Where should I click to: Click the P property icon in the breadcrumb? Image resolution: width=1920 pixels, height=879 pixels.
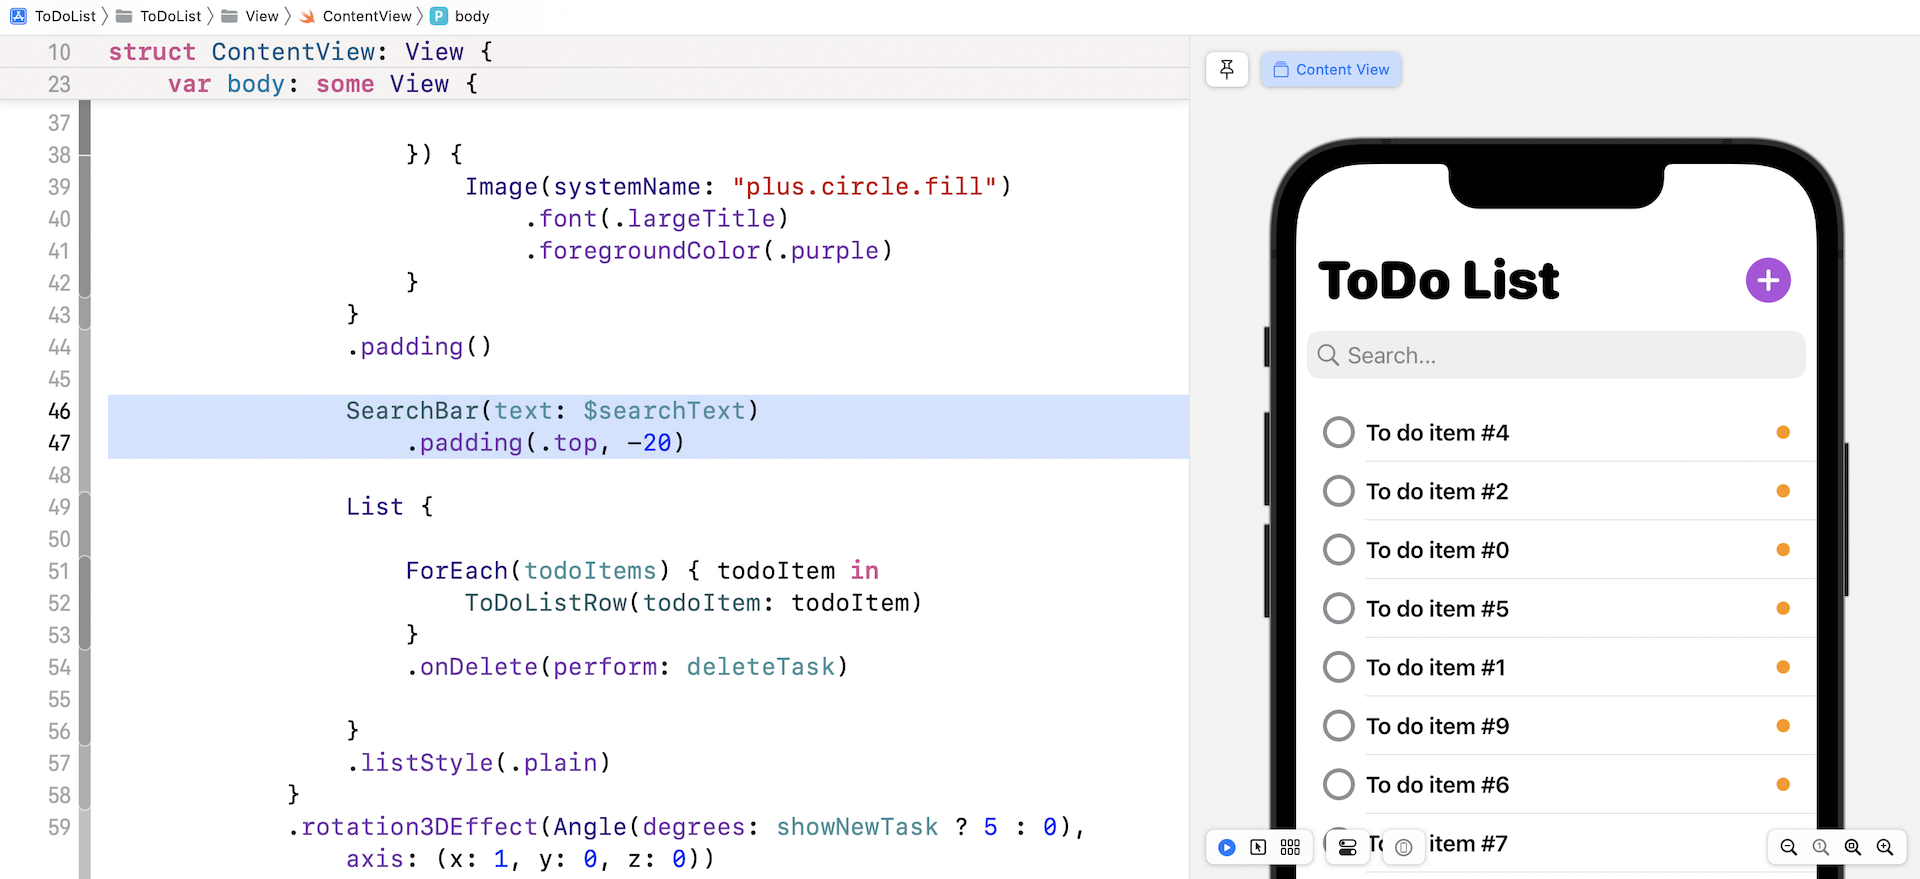pos(439,16)
